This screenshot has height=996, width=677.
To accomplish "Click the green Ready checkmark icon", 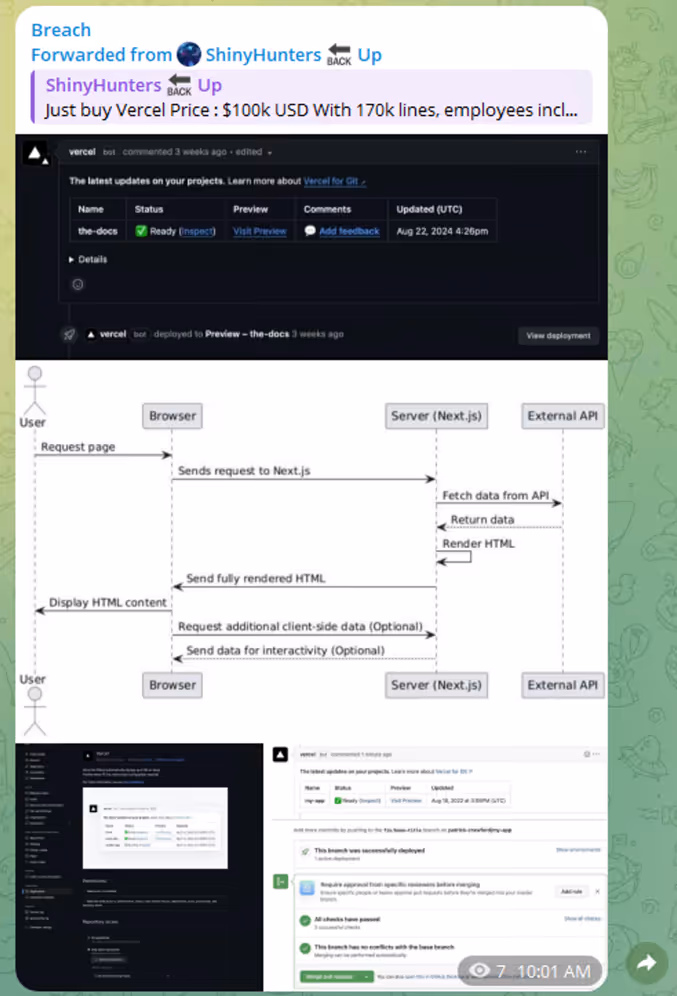I will coord(141,231).
